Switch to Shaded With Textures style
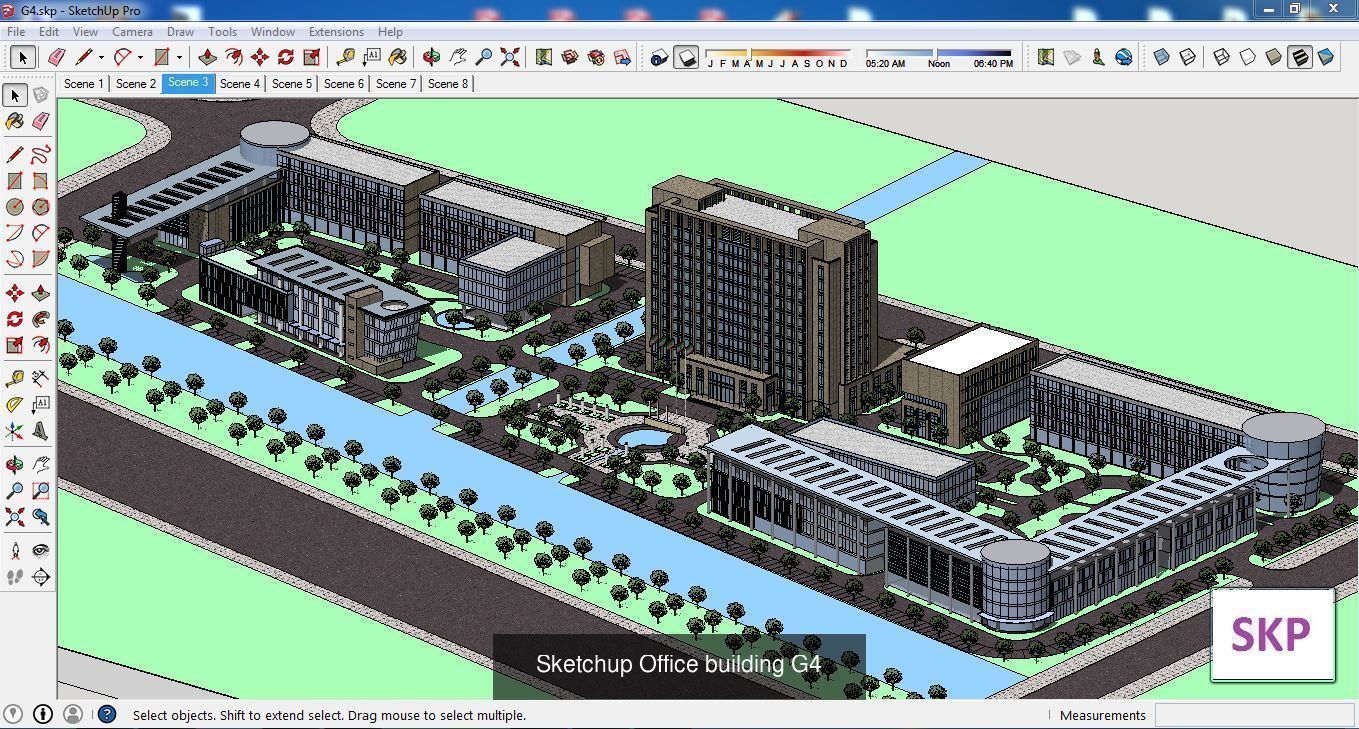The image size is (1359, 729). pos(1300,57)
